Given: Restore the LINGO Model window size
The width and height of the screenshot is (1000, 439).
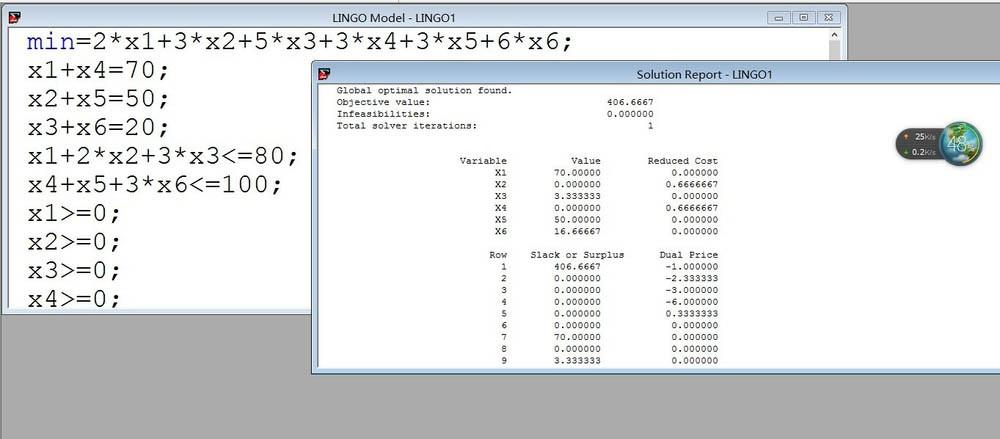Looking at the screenshot, I should [802, 17].
